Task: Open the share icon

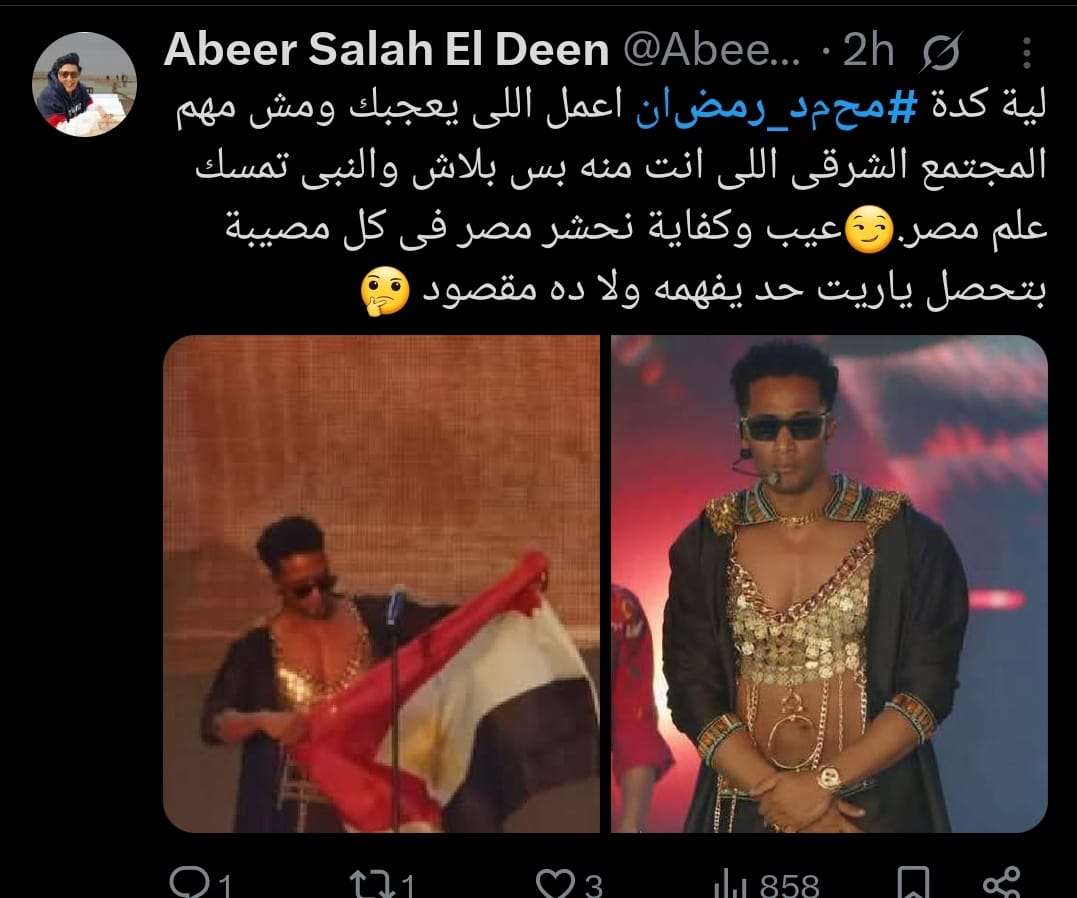Action: 1001,883
